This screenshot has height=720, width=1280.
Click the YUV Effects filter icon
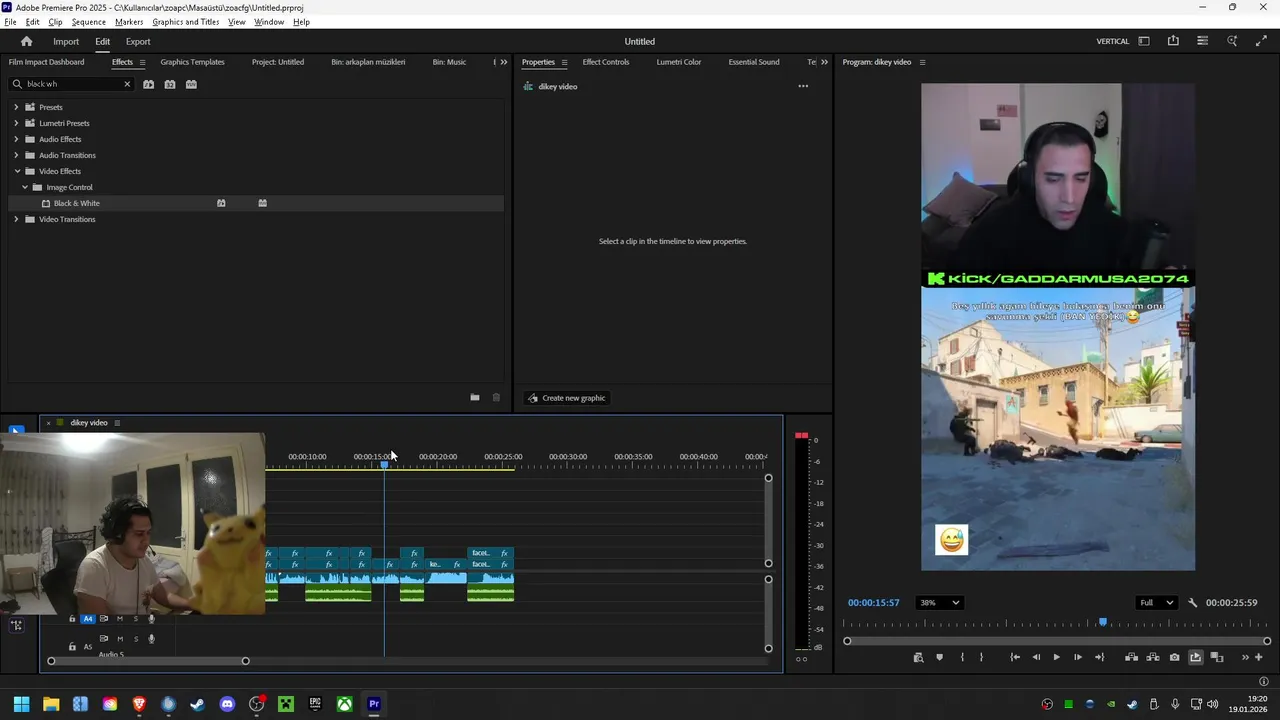[191, 84]
